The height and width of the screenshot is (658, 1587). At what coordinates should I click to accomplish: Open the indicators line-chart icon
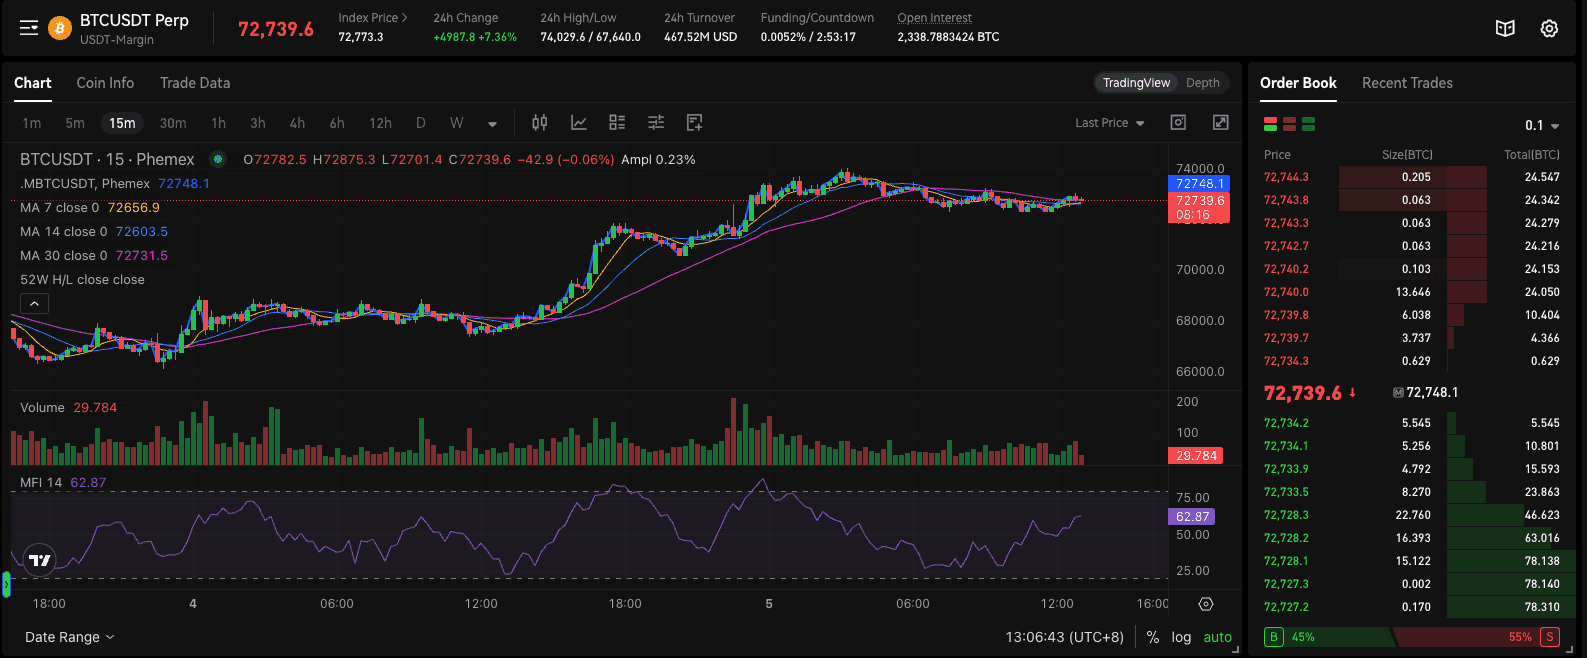(578, 123)
